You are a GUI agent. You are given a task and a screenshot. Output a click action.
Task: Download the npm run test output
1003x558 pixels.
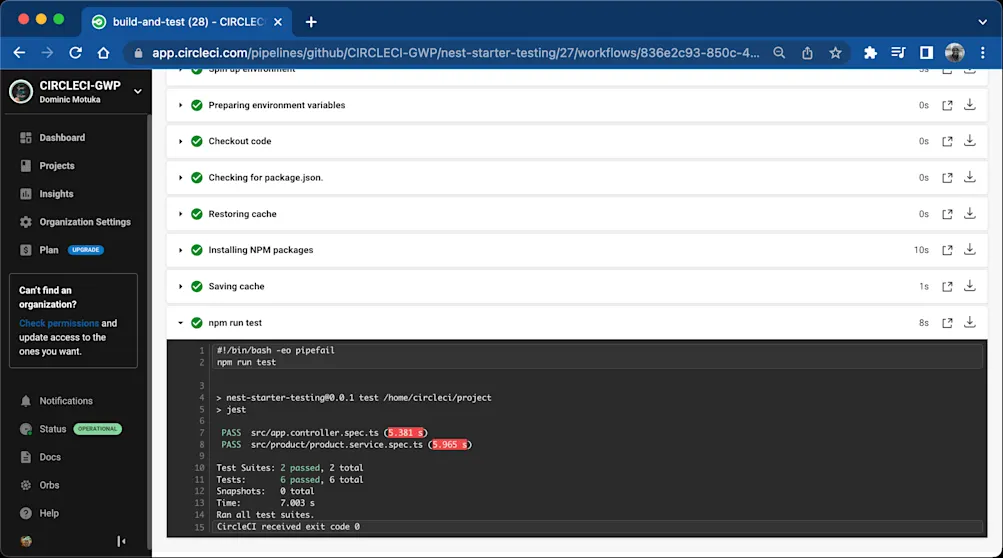point(970,323)
